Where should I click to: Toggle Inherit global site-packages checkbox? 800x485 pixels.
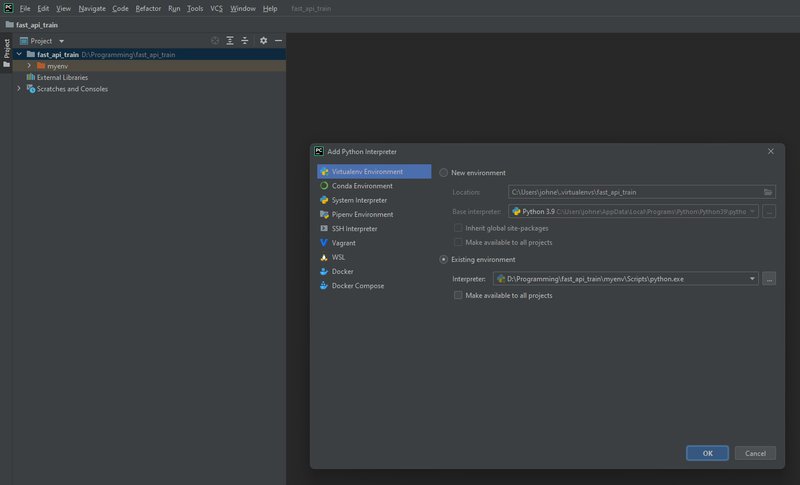pyautogui.click(x=458, y=228)
